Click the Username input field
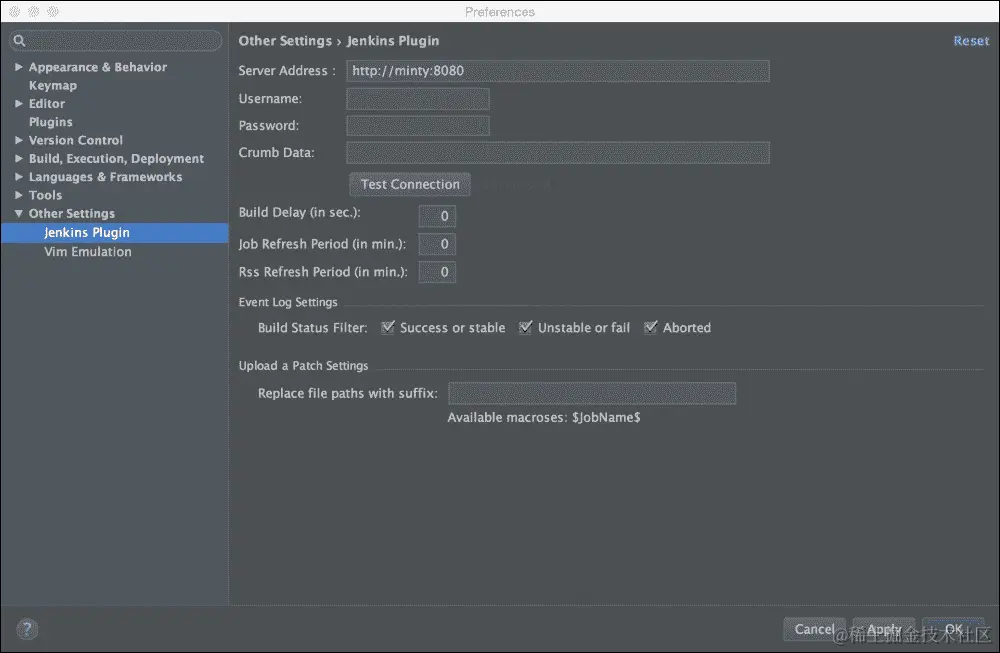Viewport: 1000px width, 653px height. [x=418, y=99]
